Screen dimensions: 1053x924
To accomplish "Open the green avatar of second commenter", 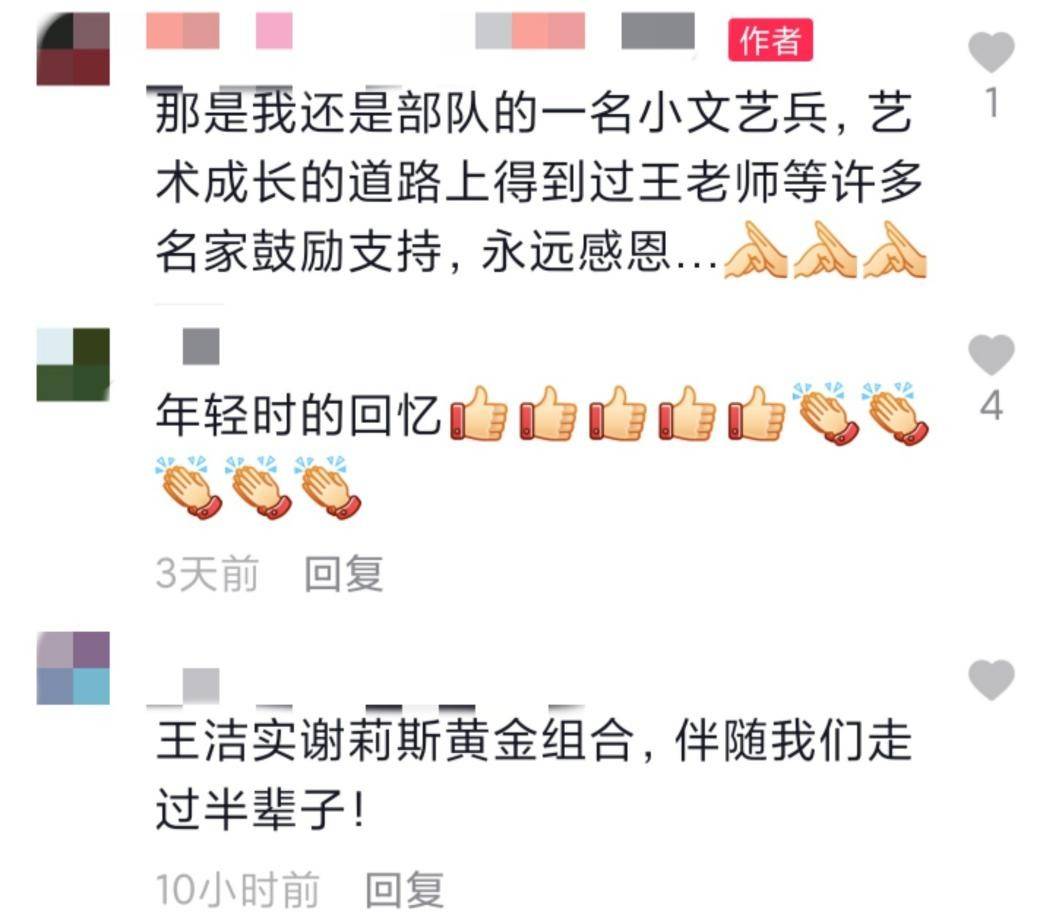I will tap(73, 365).
